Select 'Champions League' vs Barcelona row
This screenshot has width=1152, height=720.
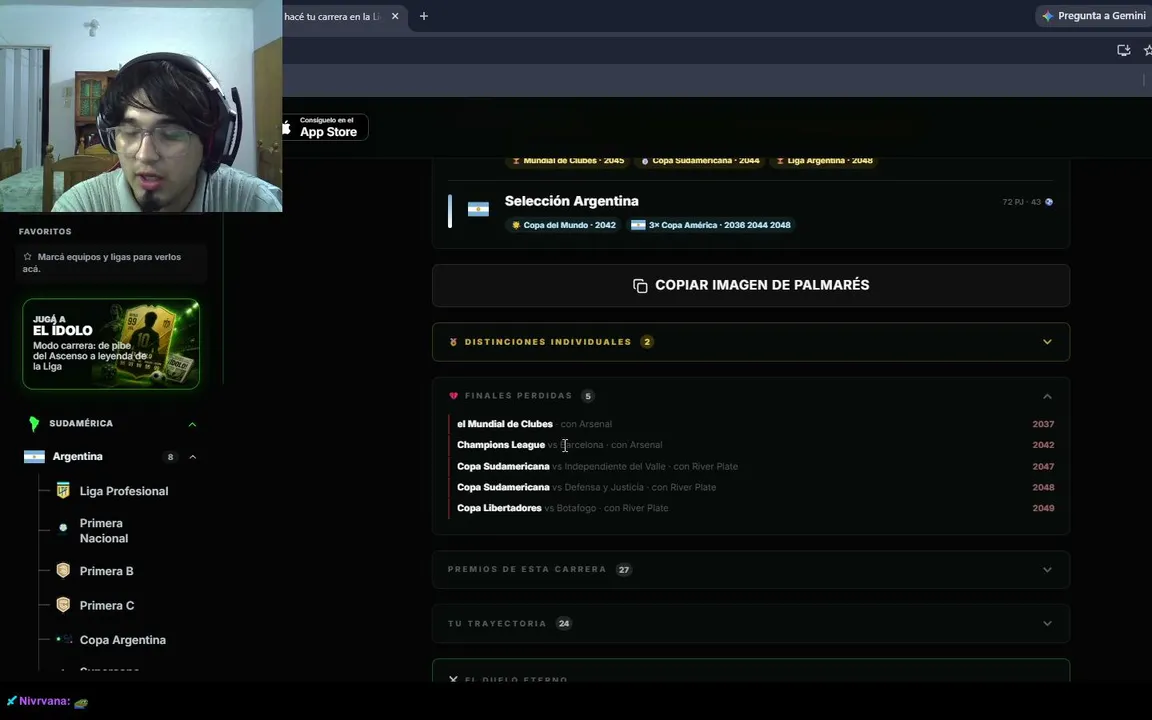point(751,444)
